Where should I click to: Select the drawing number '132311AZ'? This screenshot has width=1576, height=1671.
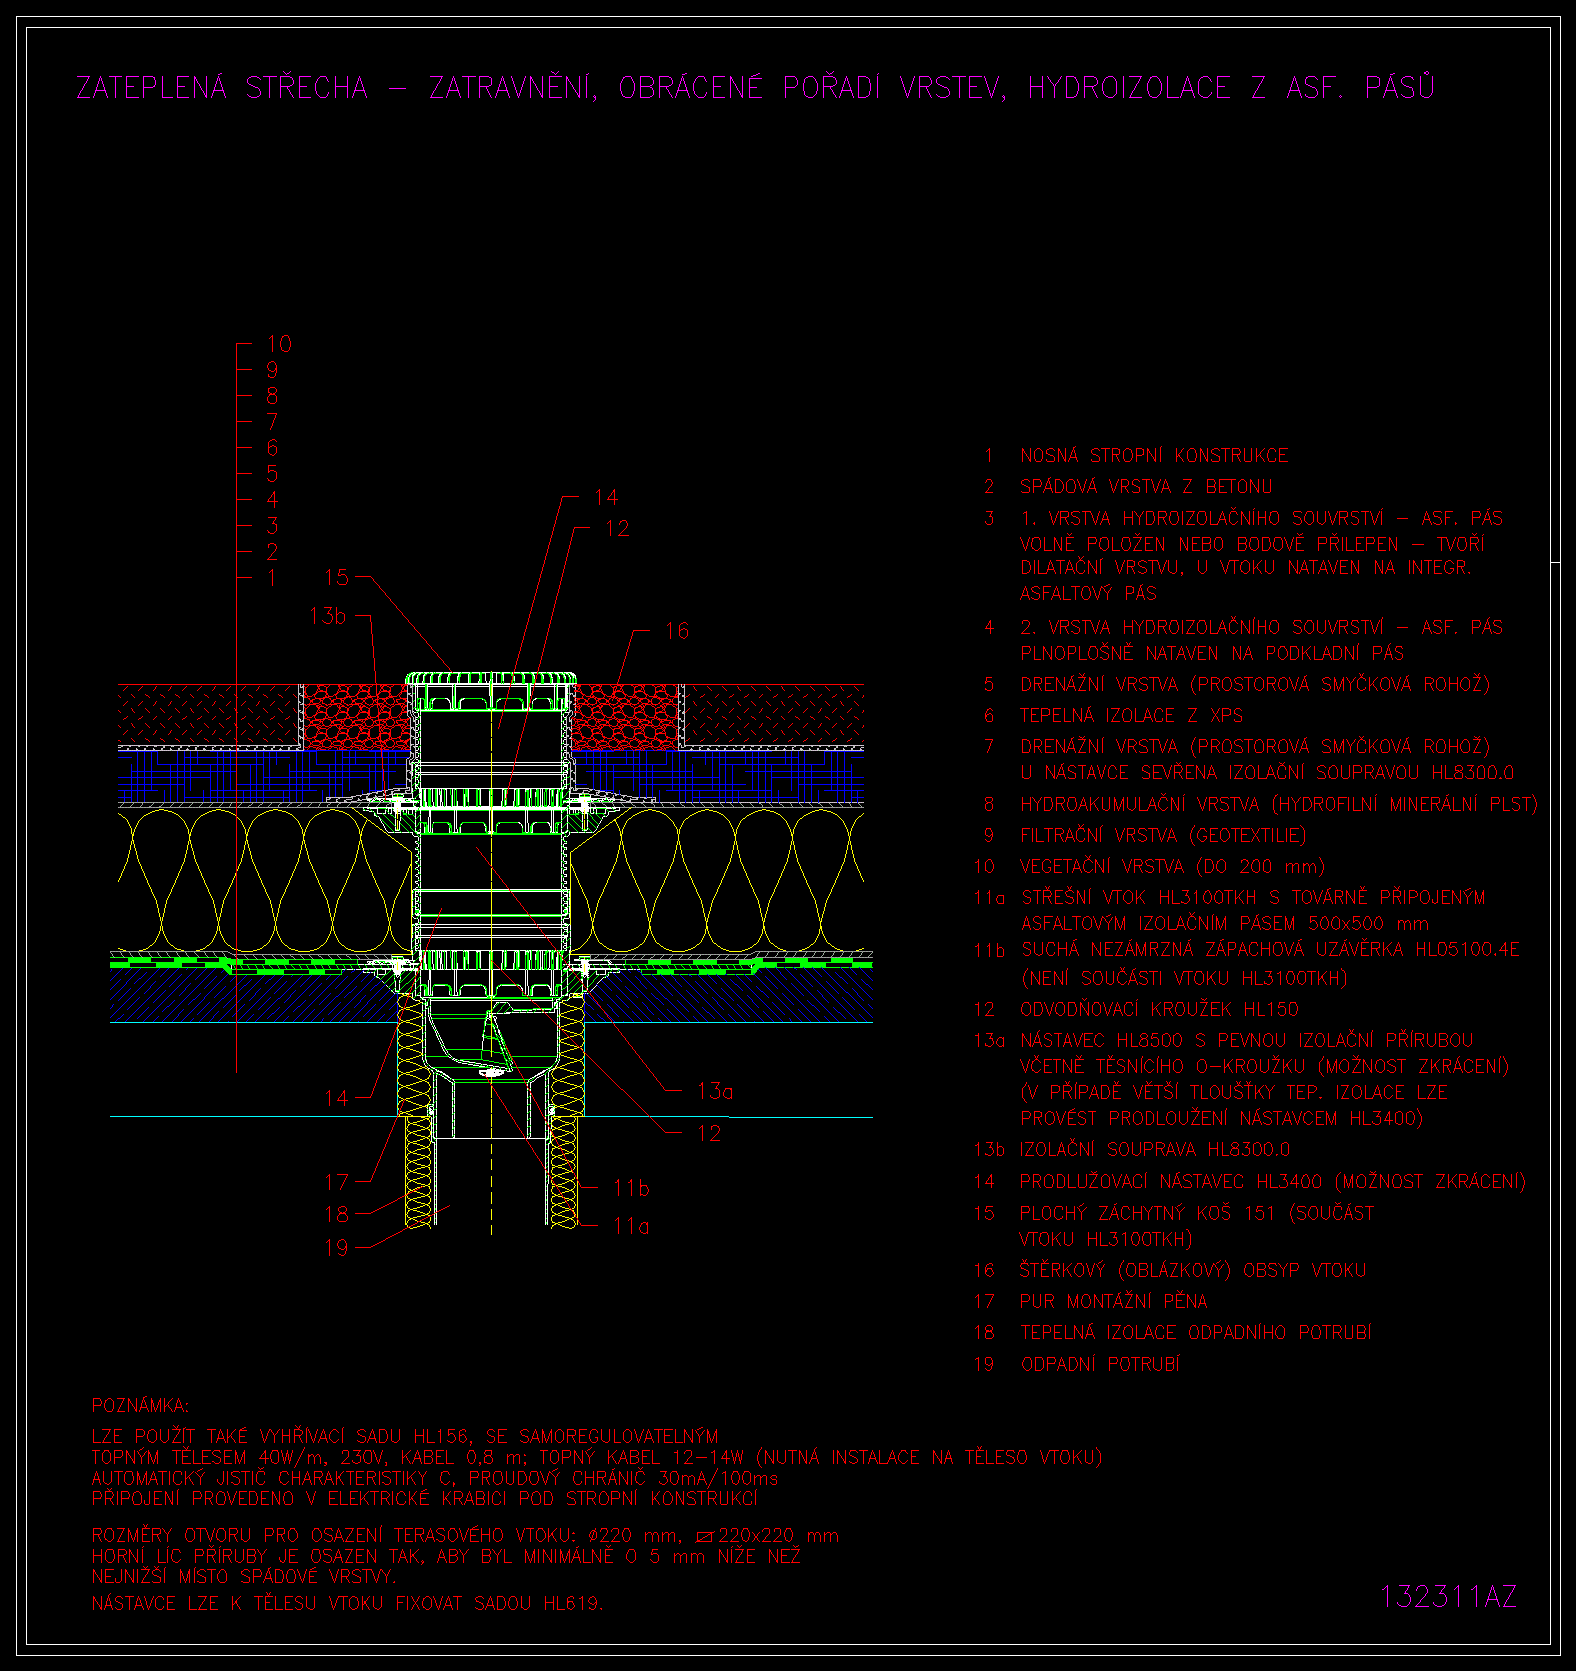(x=1449, y=1596)
